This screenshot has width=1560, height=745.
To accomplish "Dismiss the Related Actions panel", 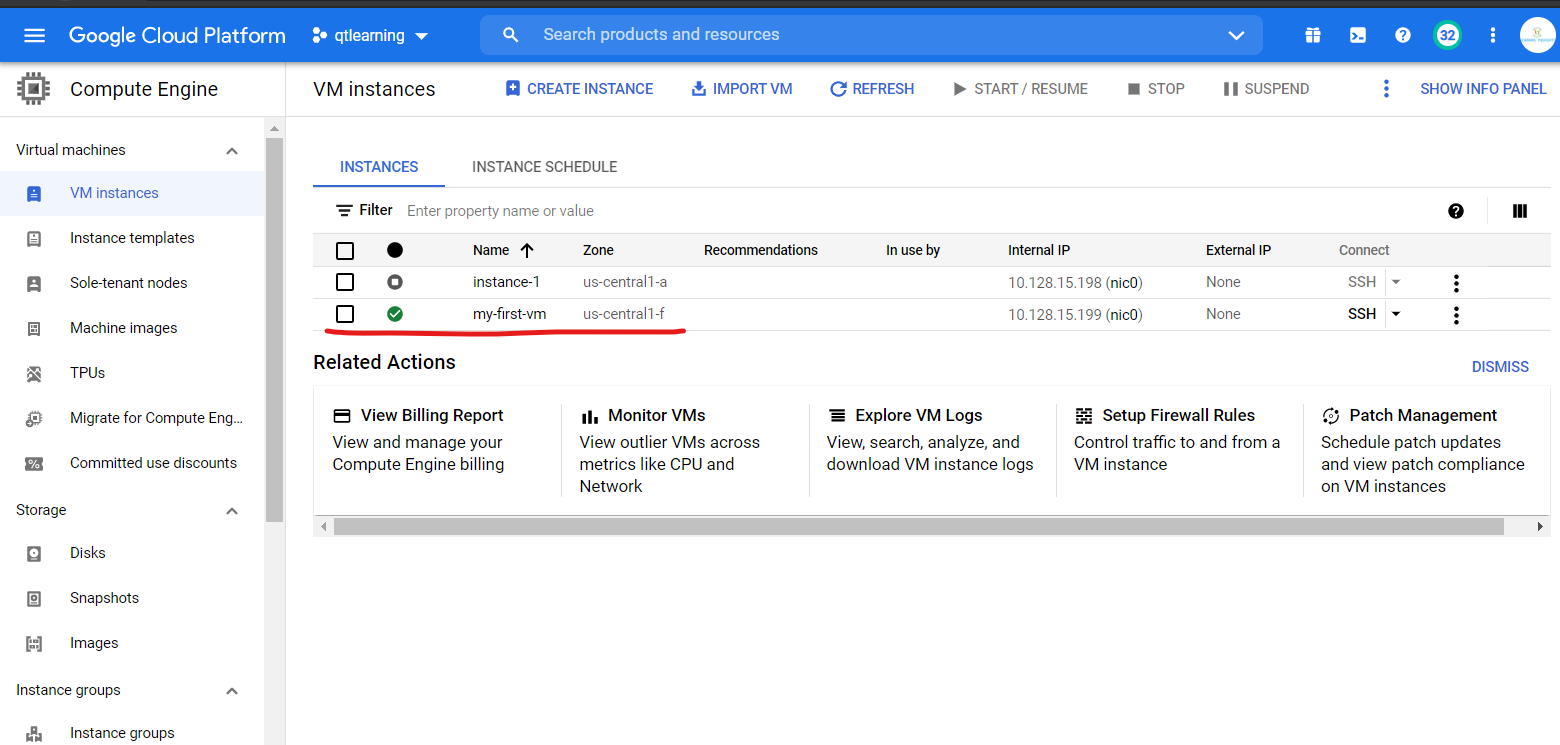I will coord(1500,367).
